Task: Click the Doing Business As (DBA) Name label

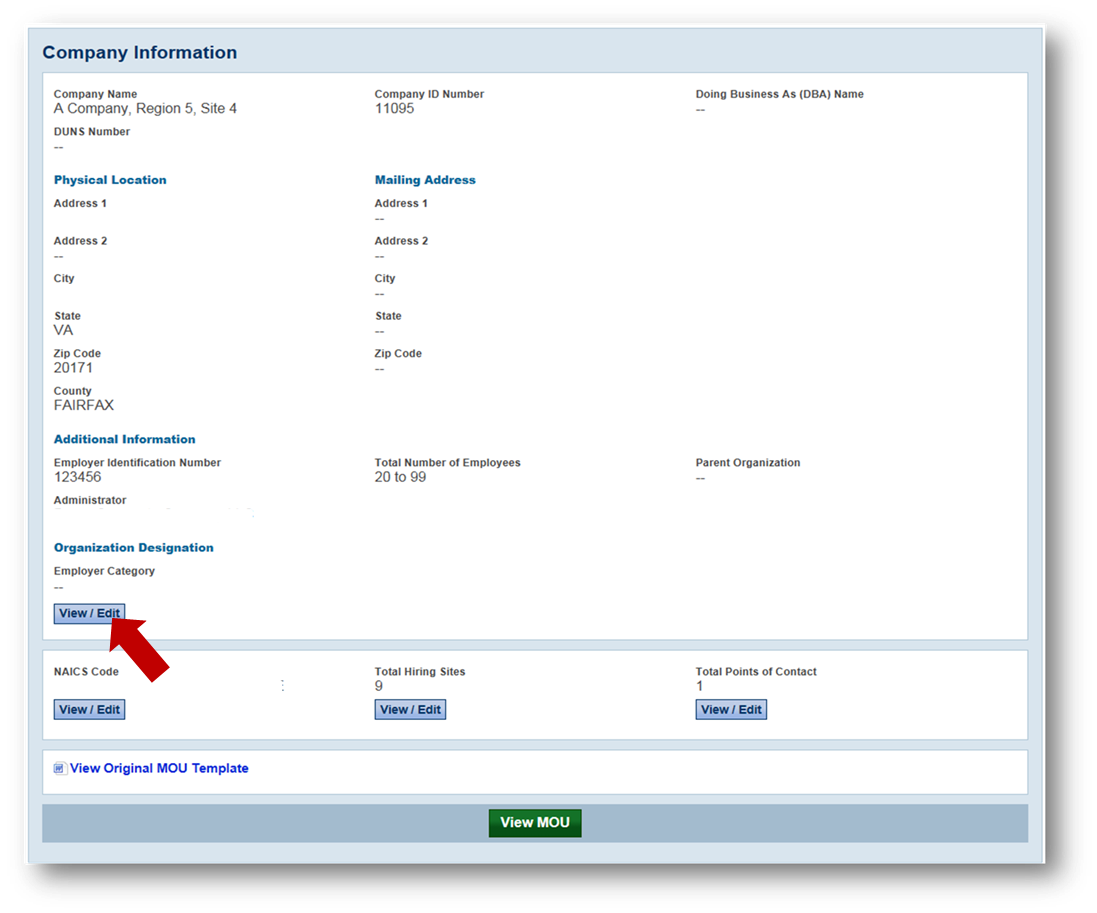Action: click(x=779, y=94)
